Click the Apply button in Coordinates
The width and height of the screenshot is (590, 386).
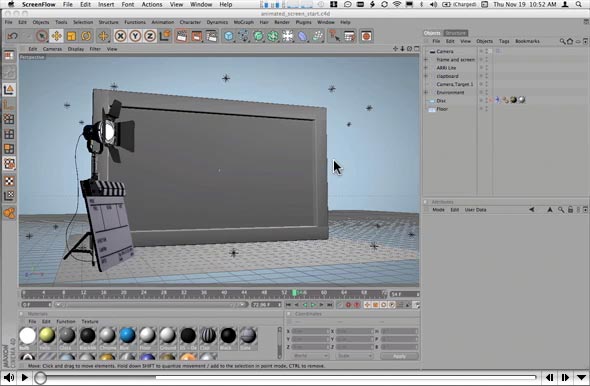(x=399, y=356)
